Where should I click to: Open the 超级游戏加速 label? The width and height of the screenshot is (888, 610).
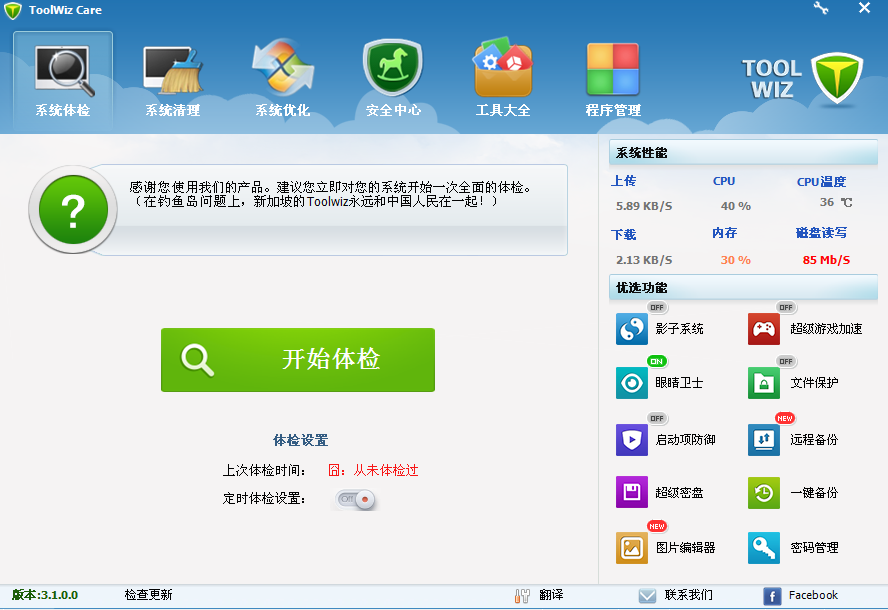click(x=826, y=329)
